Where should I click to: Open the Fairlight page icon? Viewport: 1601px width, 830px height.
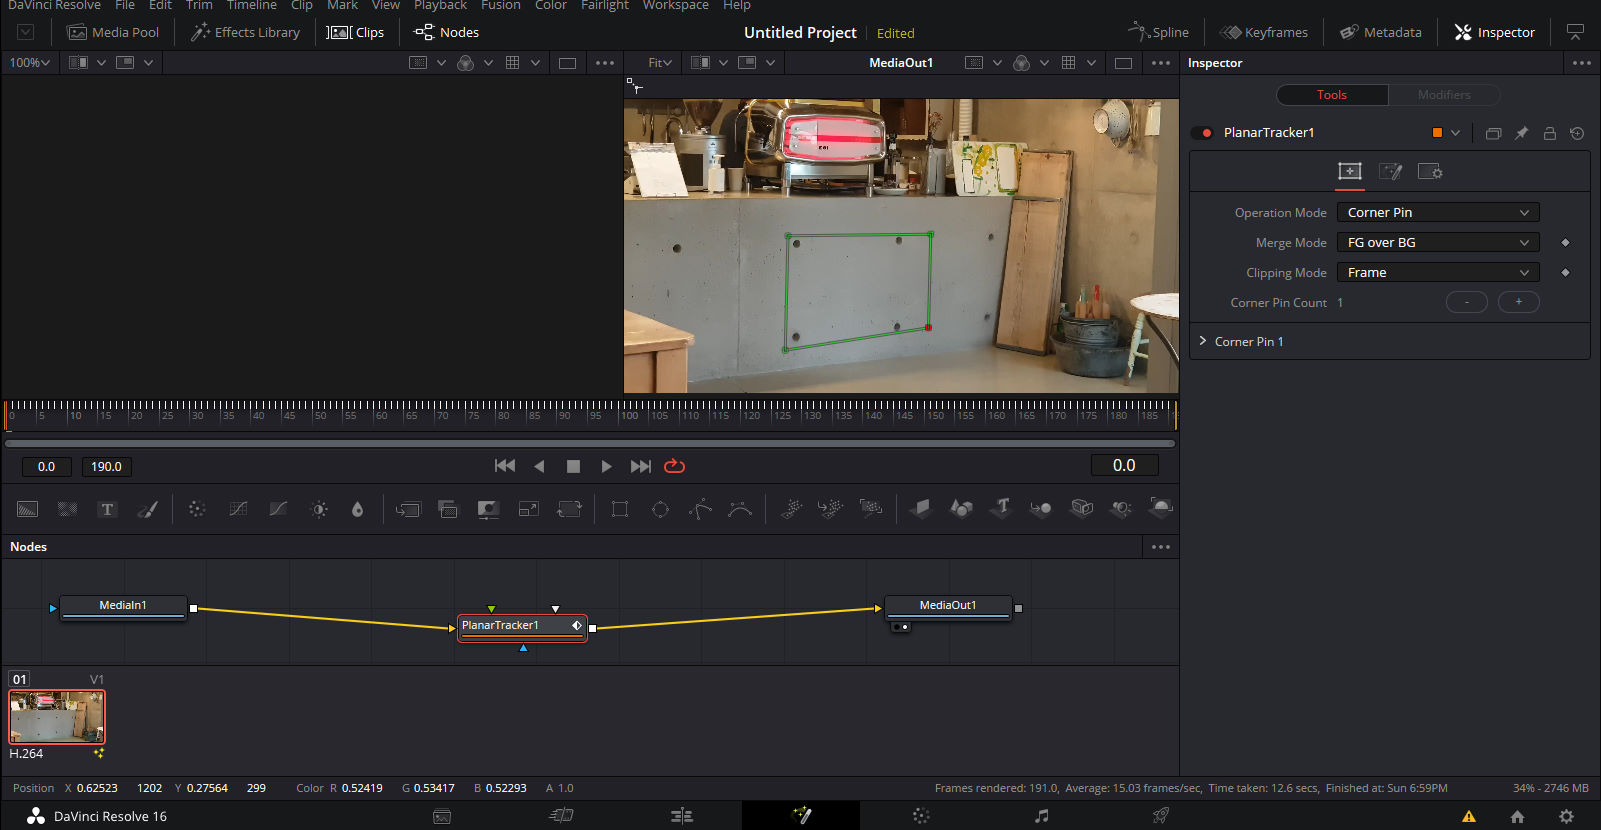(1041, 816)
